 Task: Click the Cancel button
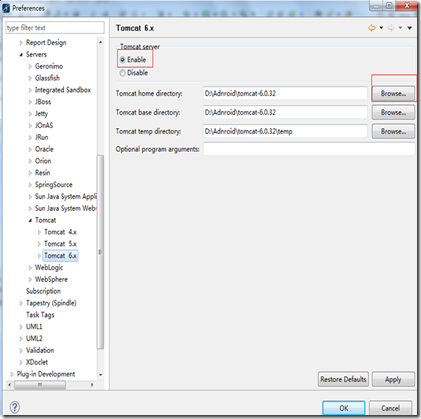click(x=390, y=408)
